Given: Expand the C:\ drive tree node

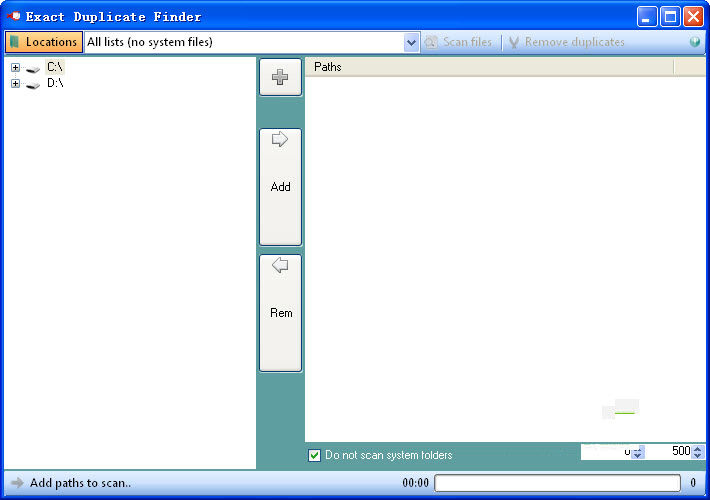Looking at the screenshot, I should click(15, 67).
